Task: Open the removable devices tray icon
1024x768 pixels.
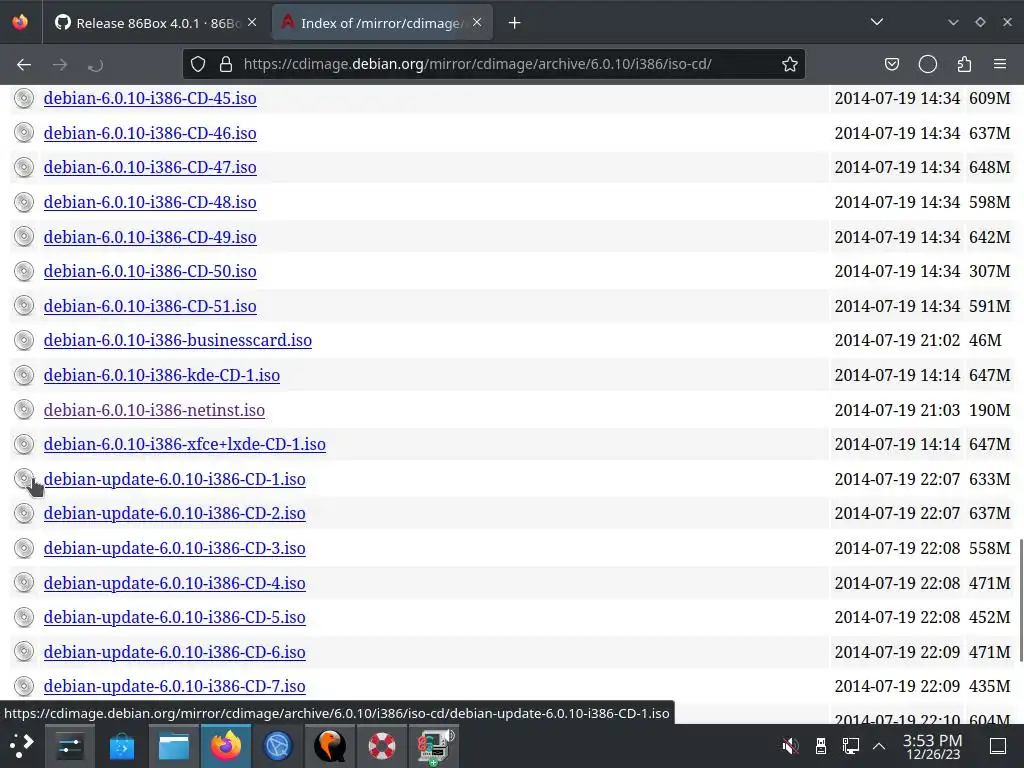Action: point(821,745)
